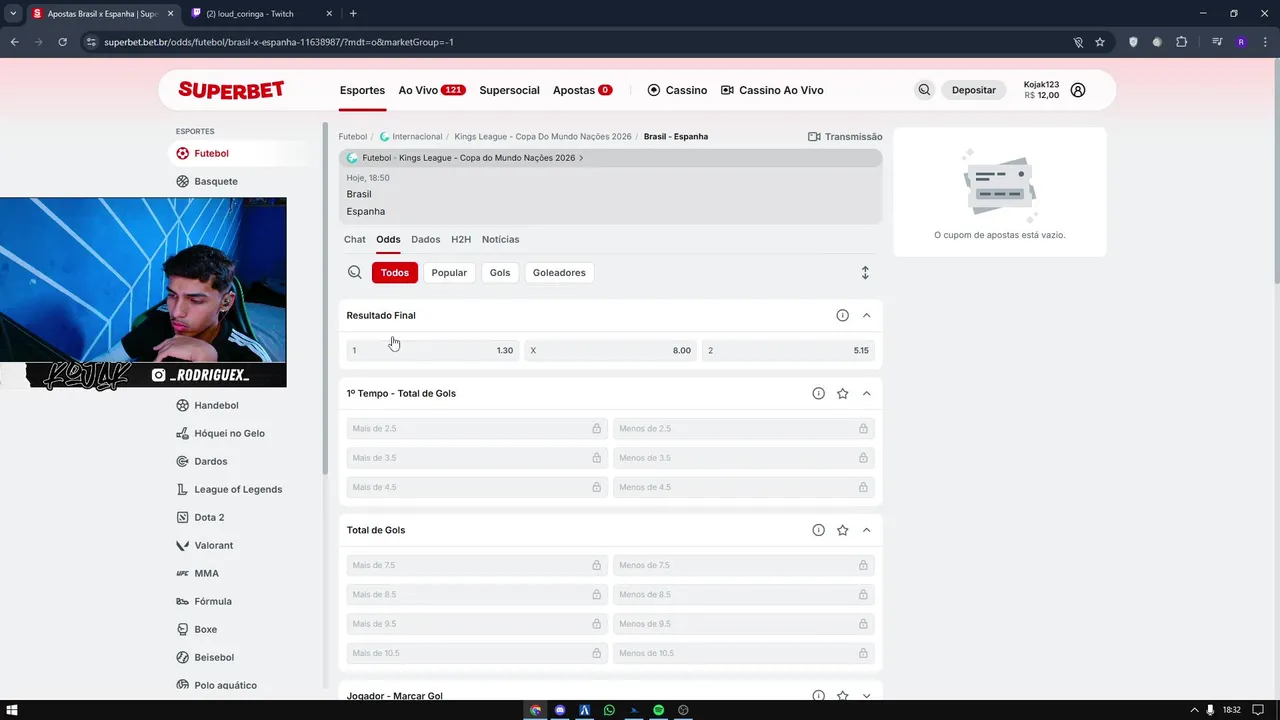Select the Gols filter chip
Image resolution: width=1280 pixels, height=720 pixels.
(x=500, y=272)
